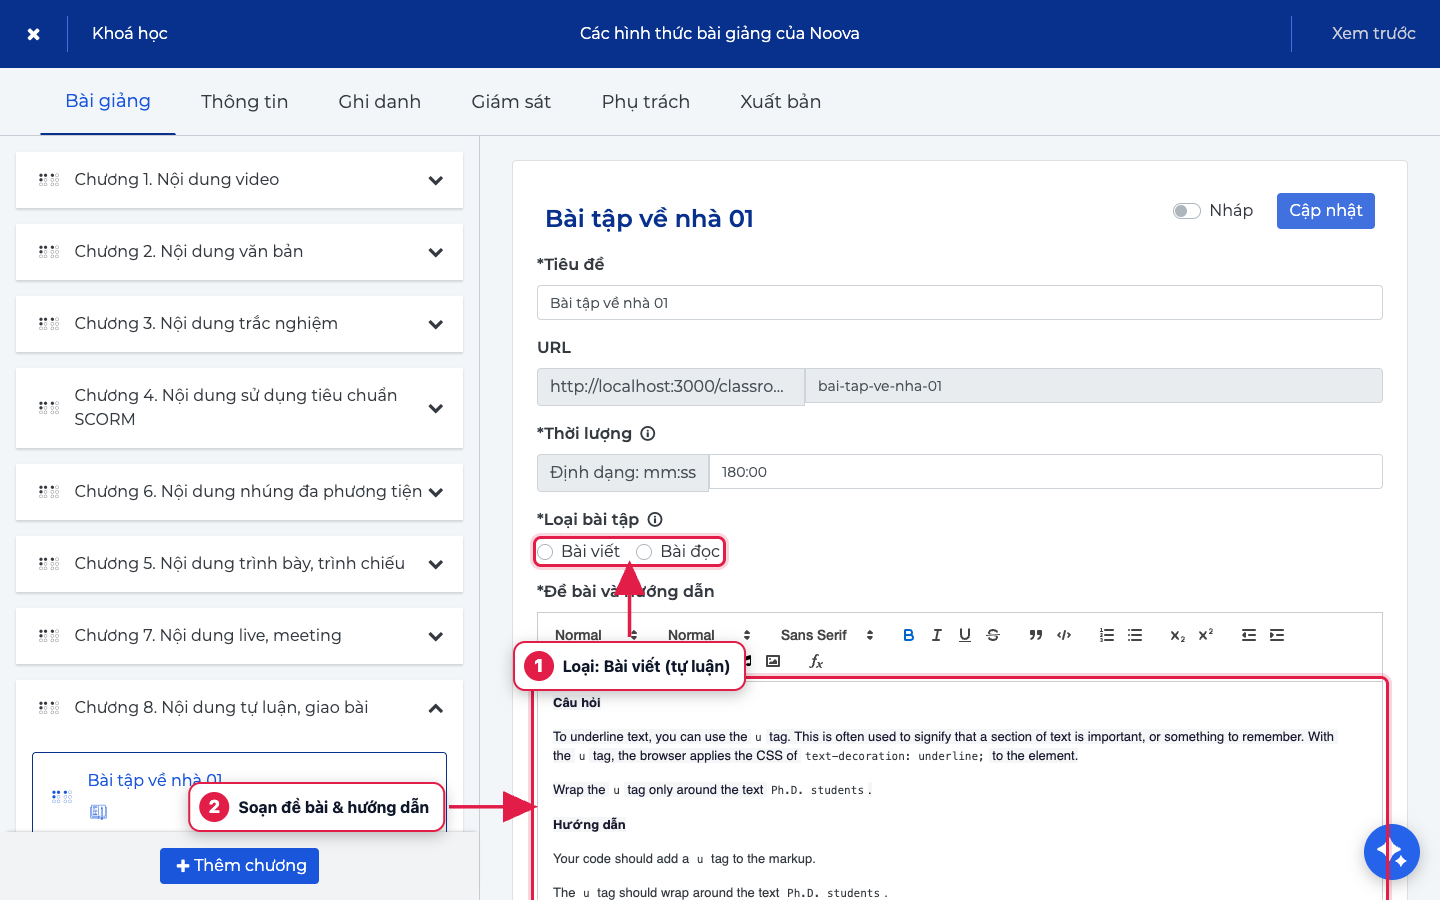This screenshot has width=1440, height=900.
Task: Expand Chương 2. Nội dung văn bản
Action: coord(436,253)
